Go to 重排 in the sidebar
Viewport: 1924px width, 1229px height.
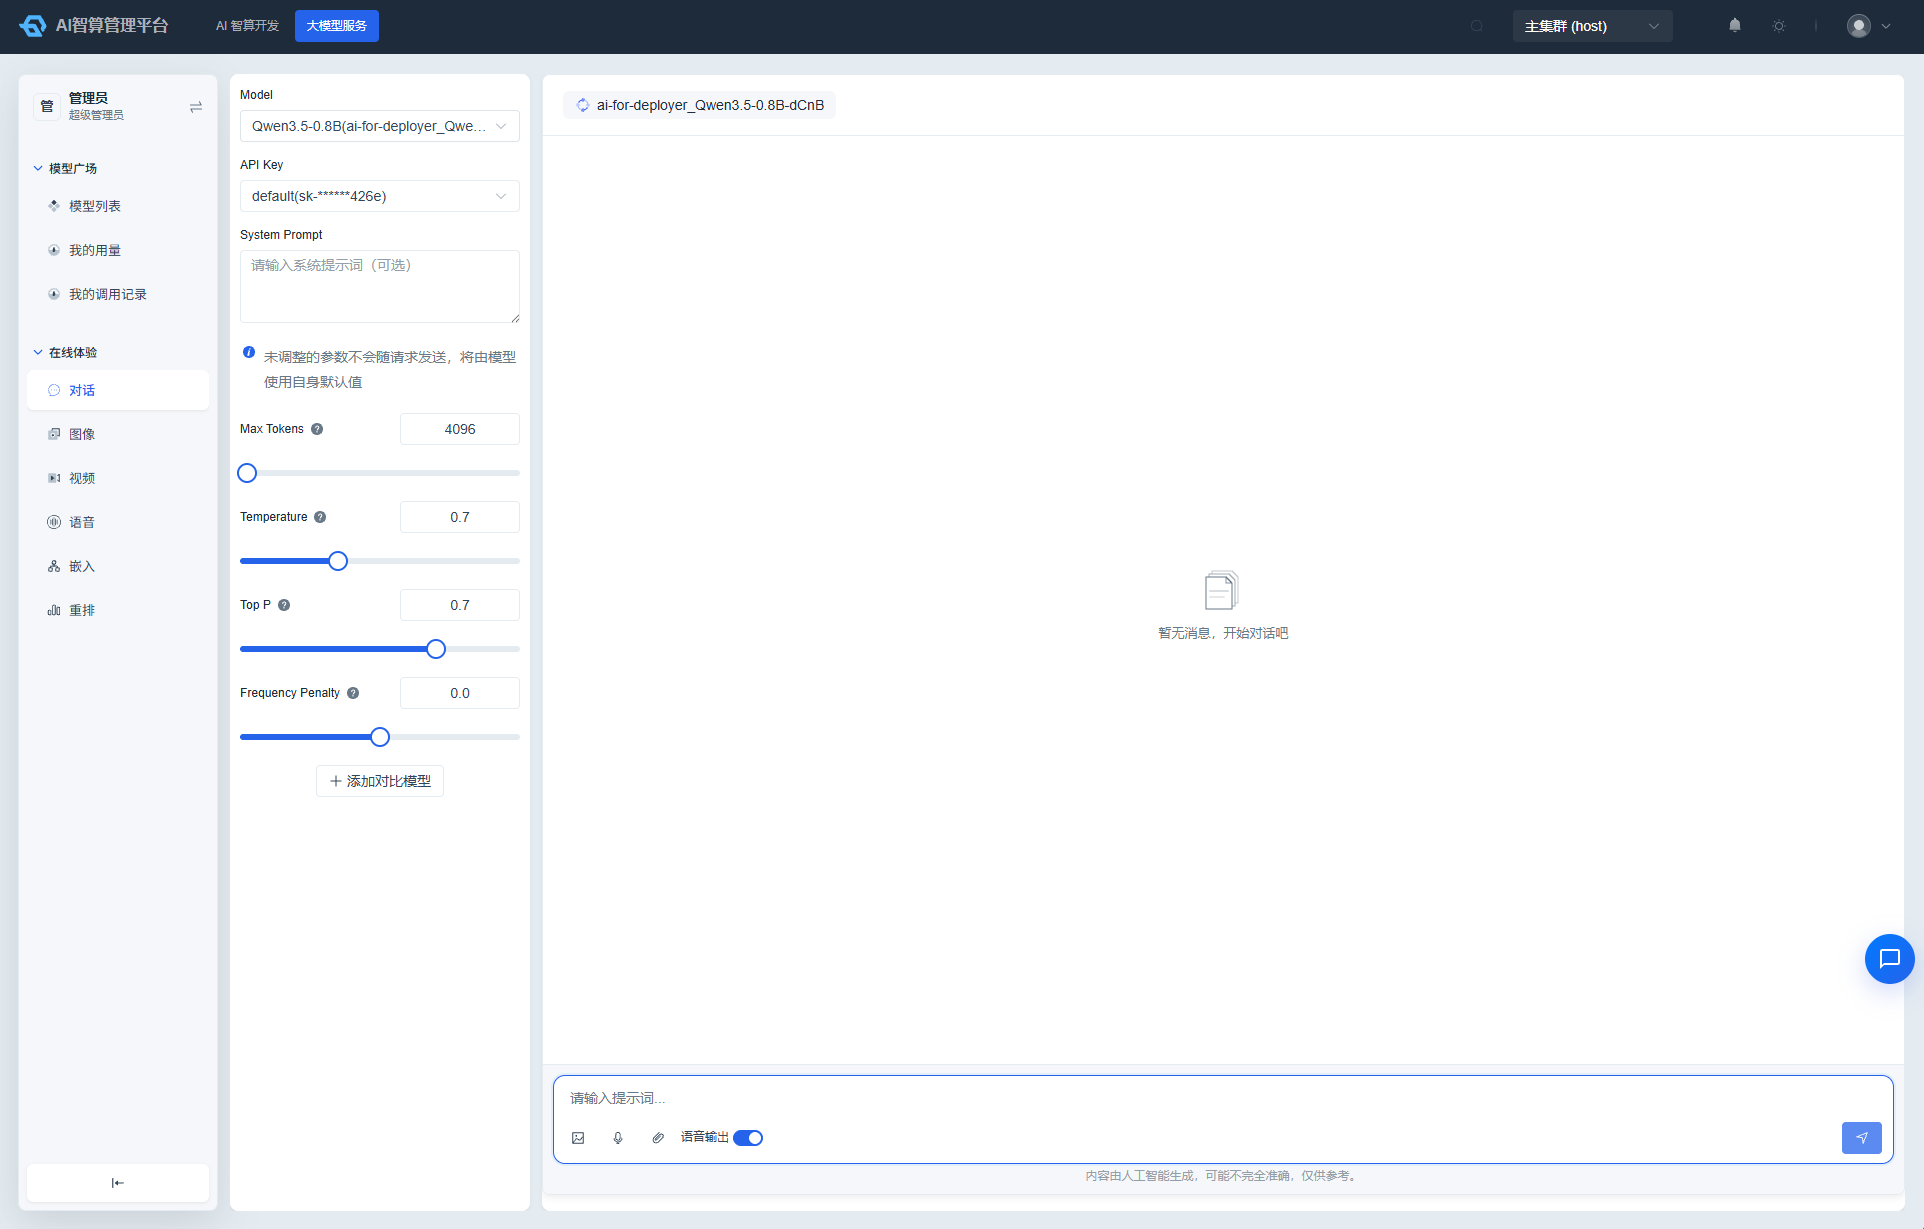click(118, 610)
